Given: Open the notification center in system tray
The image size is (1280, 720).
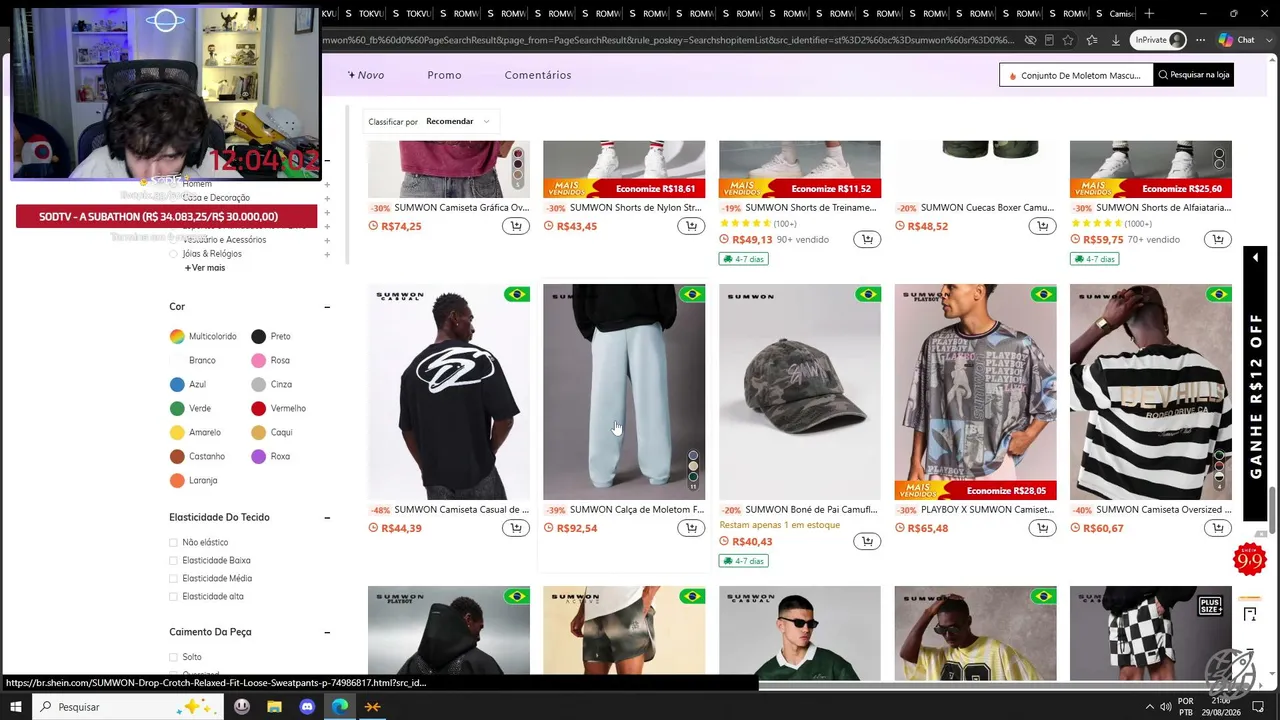Looking at the screenshot, I should (1258, 707).
